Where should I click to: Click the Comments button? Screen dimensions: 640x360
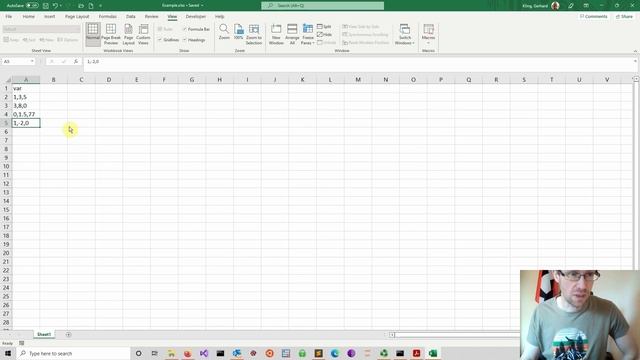[x=594, y=17]
